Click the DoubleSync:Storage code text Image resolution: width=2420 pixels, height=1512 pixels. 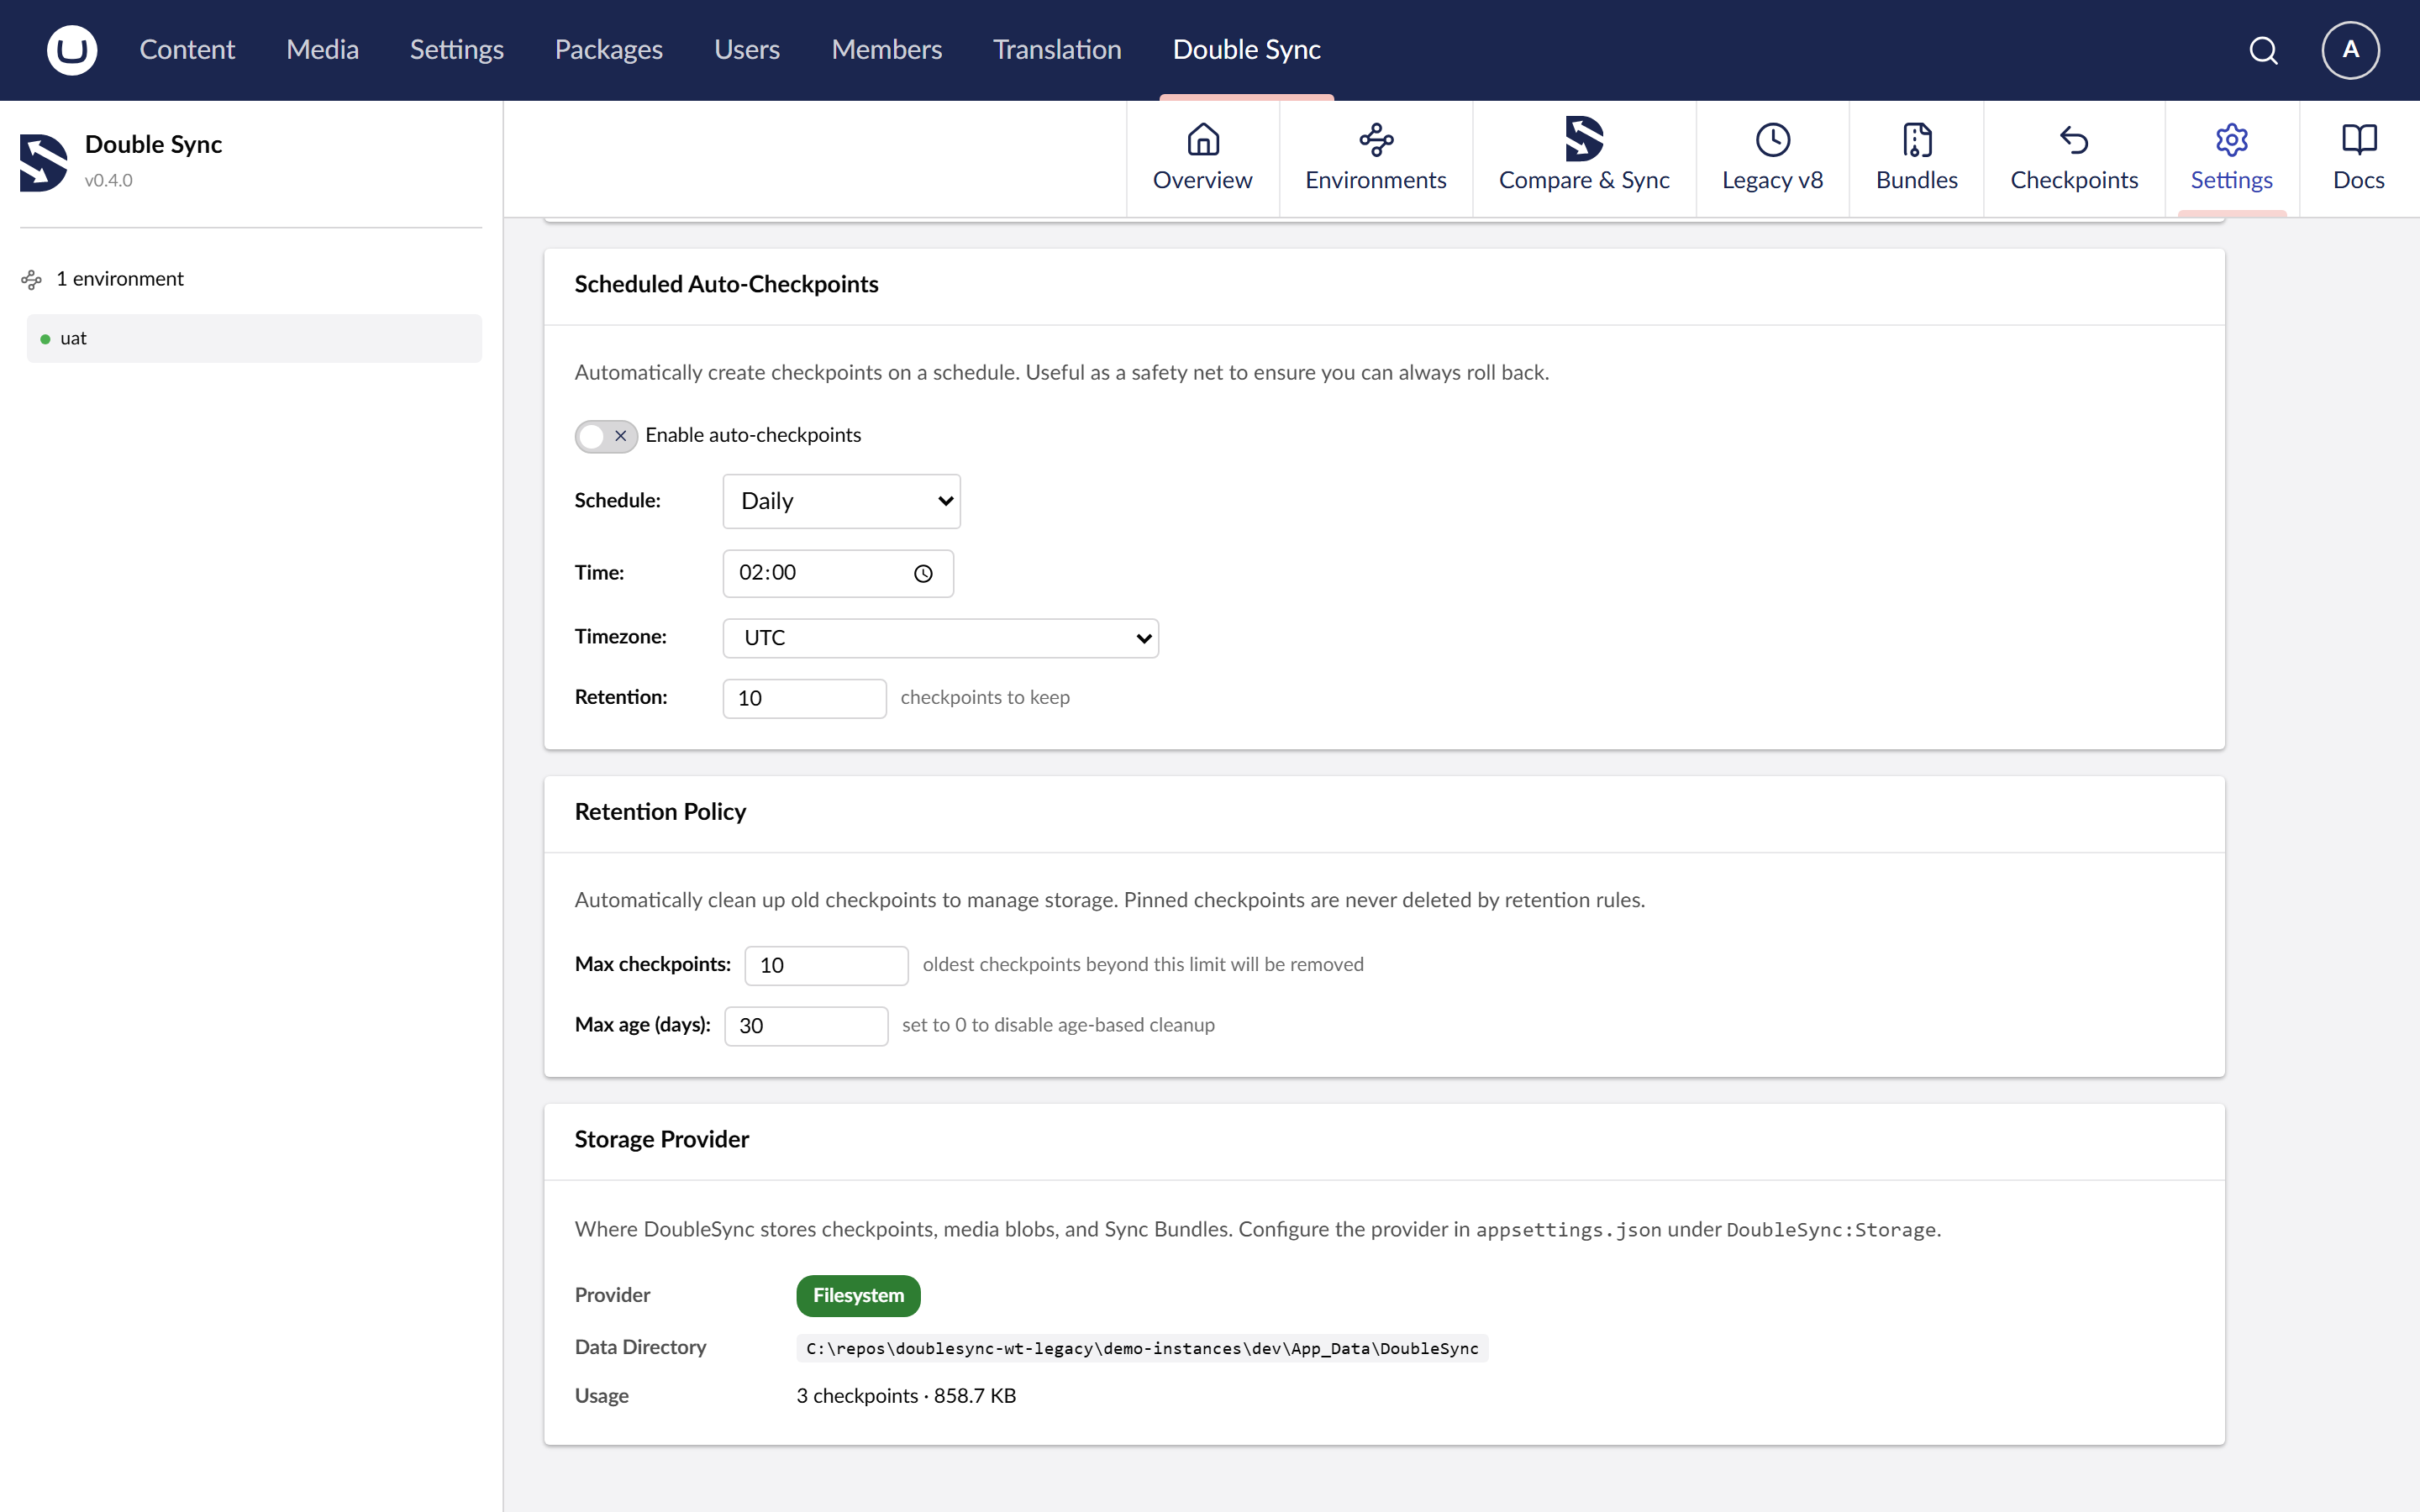[1830, 1230]
